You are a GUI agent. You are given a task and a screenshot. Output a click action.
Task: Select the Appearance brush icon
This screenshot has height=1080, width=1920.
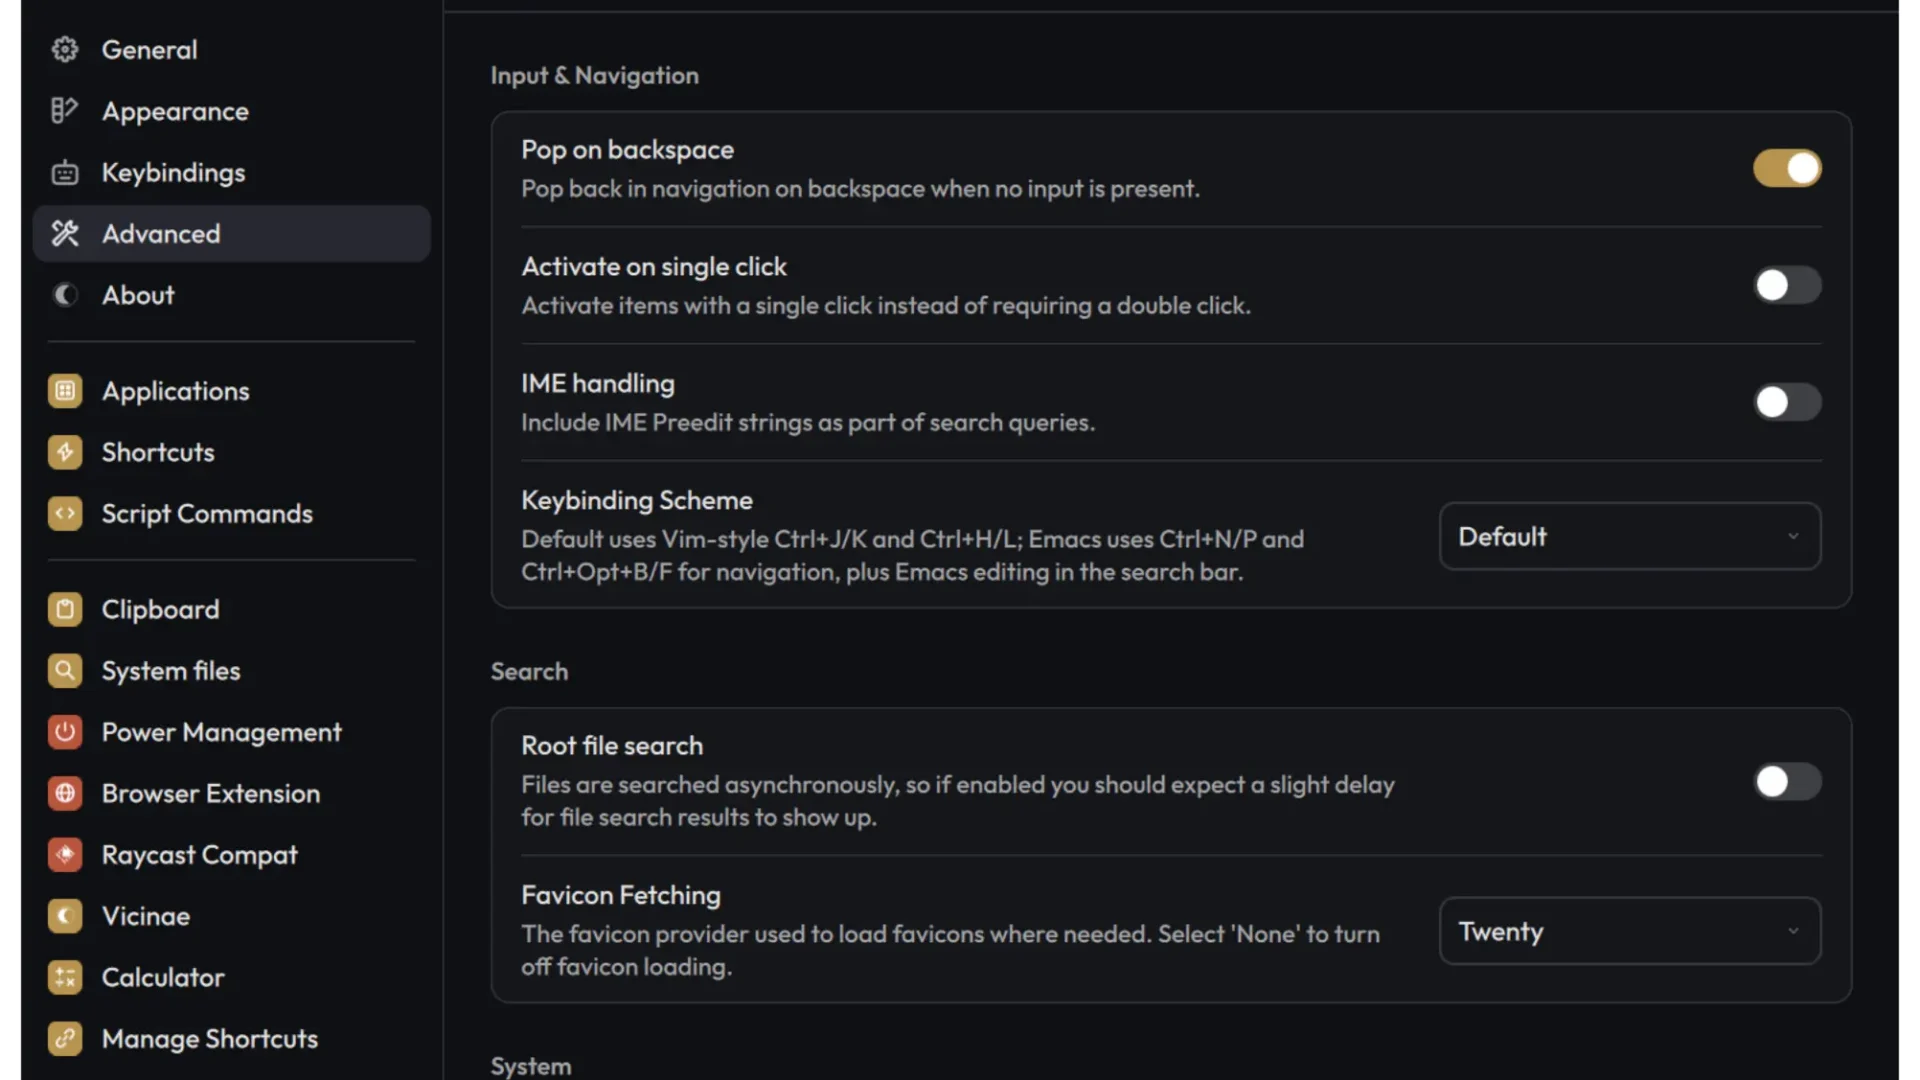click(65, 111)
